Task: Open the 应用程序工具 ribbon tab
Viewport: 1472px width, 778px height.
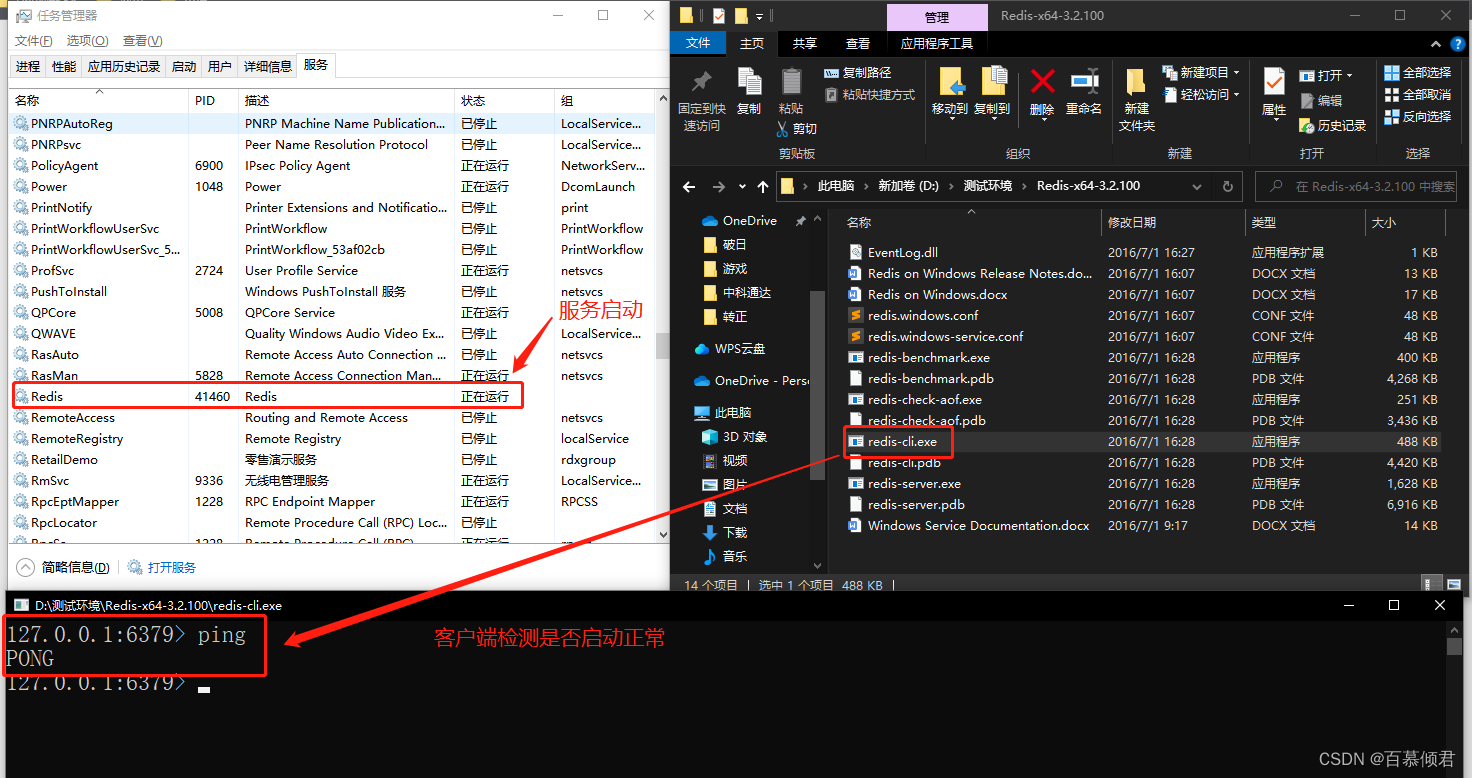Action: (937, 44)
